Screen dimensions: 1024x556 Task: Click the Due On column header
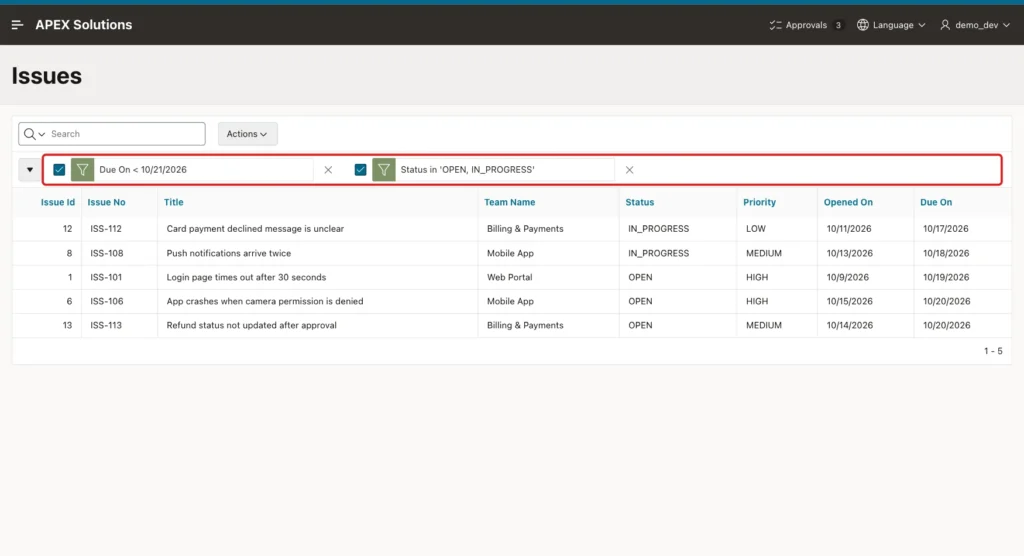pos(936,203)
